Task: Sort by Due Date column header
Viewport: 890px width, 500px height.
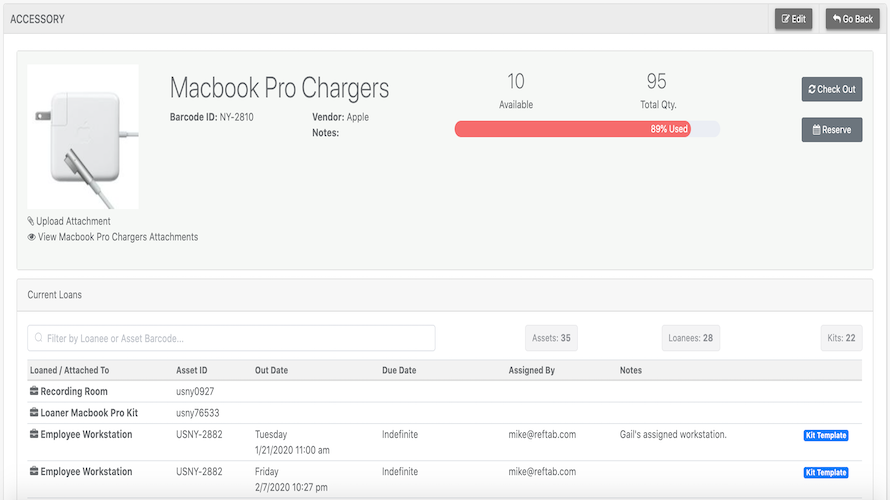Action: coord(399,370)
